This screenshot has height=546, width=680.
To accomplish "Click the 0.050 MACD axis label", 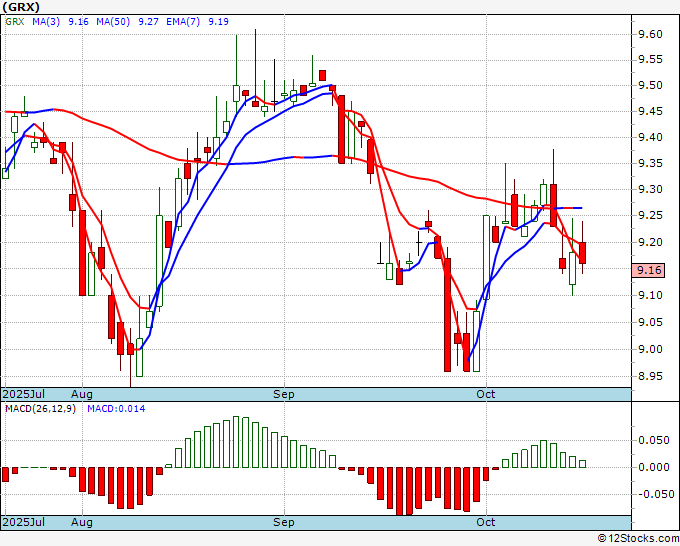I will coord(654,440).
